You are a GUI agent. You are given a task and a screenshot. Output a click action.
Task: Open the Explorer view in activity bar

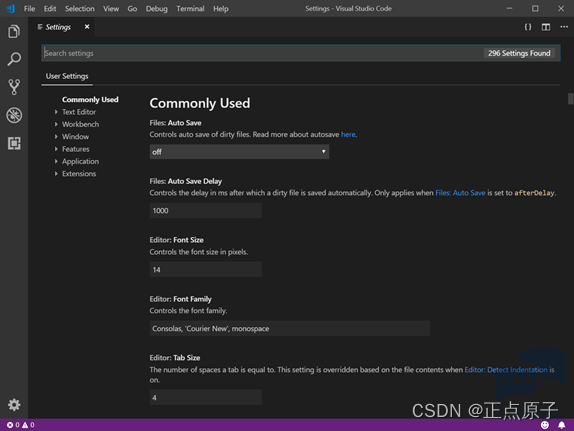point(14,31)
